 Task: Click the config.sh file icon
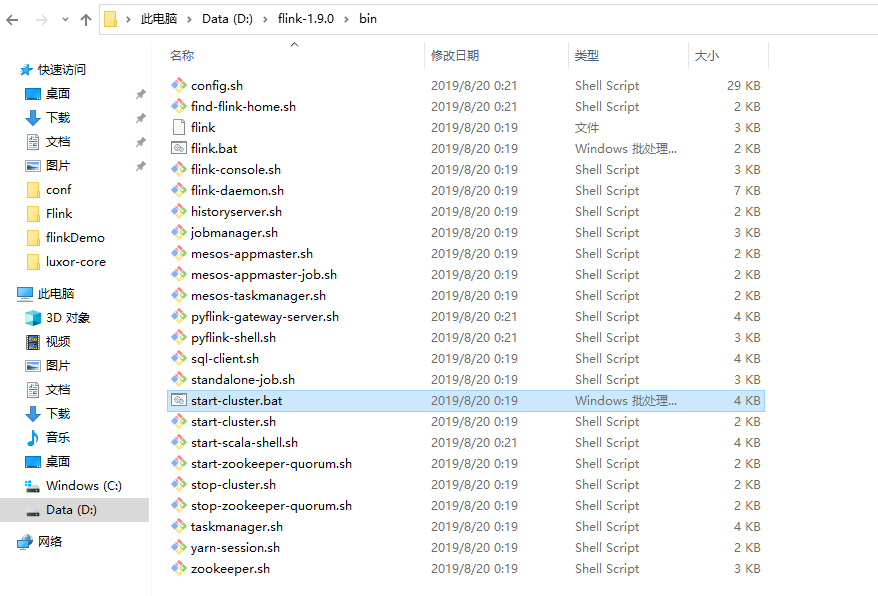[x=179, y=85]
